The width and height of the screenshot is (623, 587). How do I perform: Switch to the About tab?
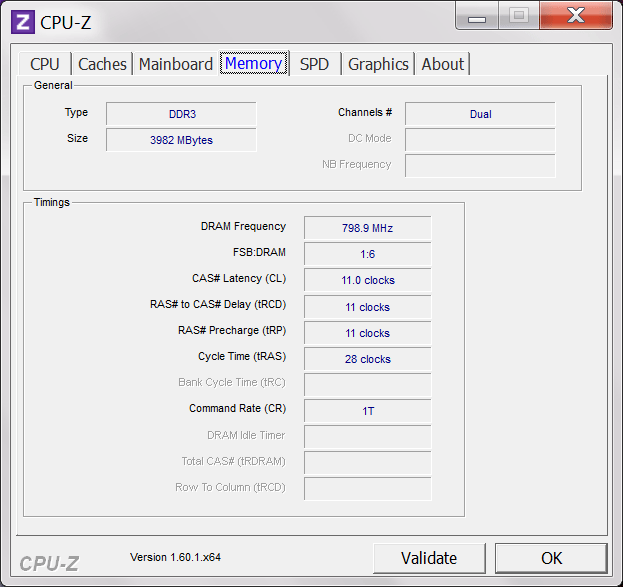(443, 64)
